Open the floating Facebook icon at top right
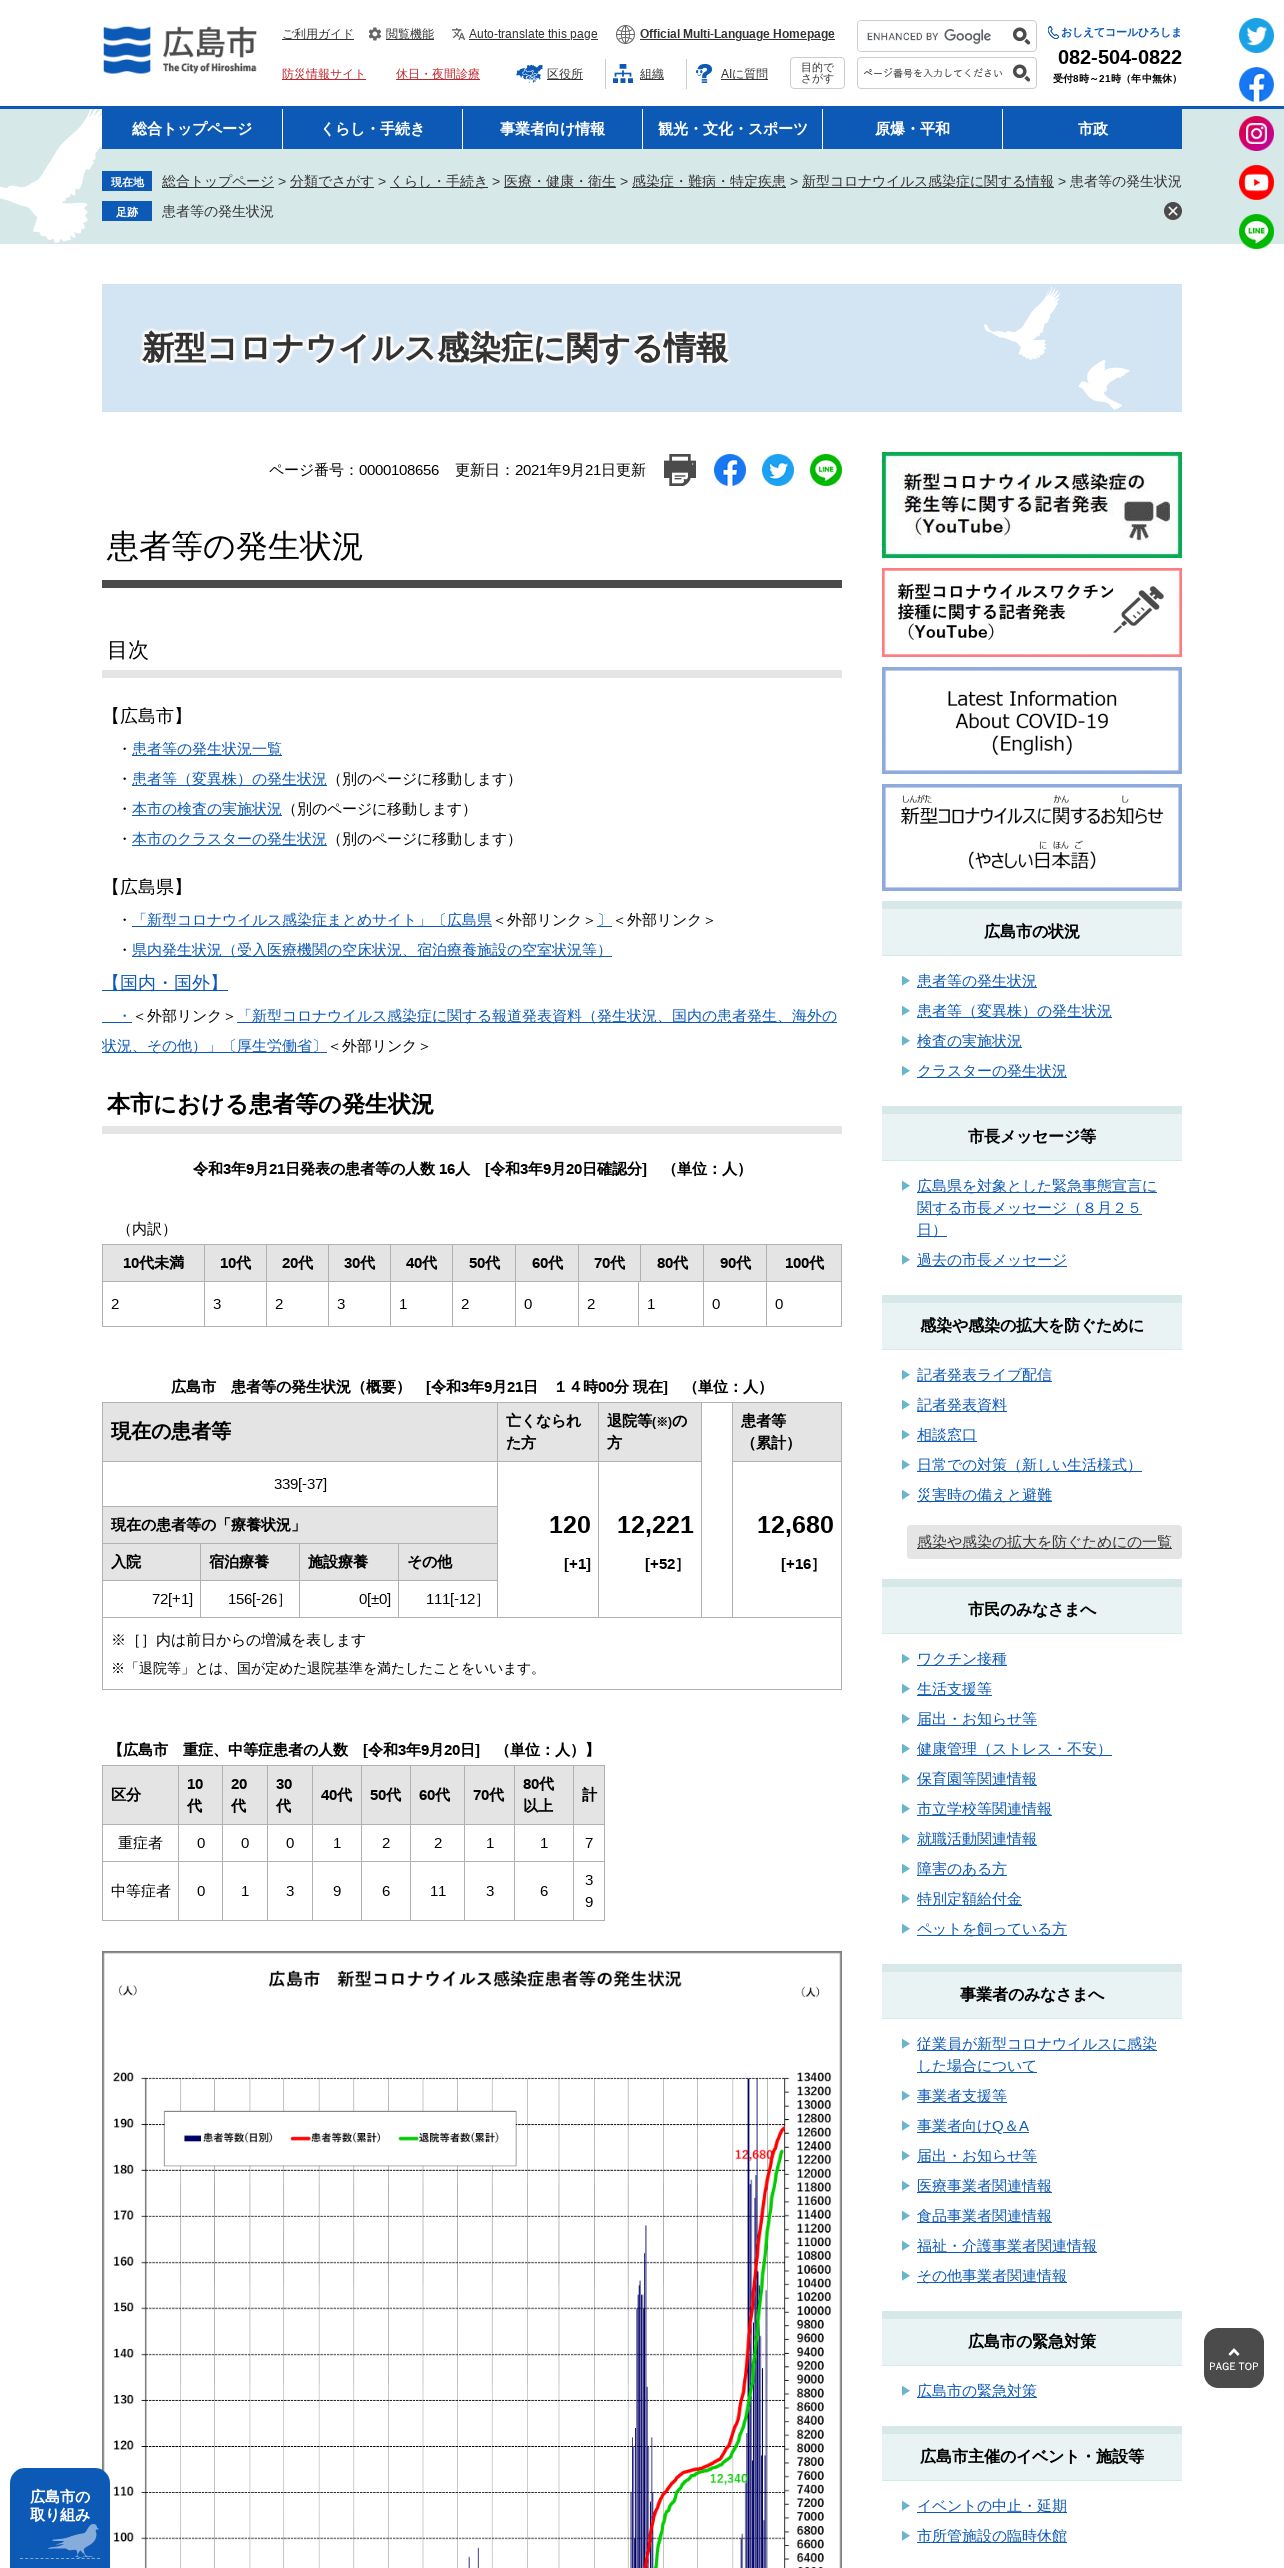Image resolution: width=1284 pixels, height=2568 pixels. click(1256, 85)
